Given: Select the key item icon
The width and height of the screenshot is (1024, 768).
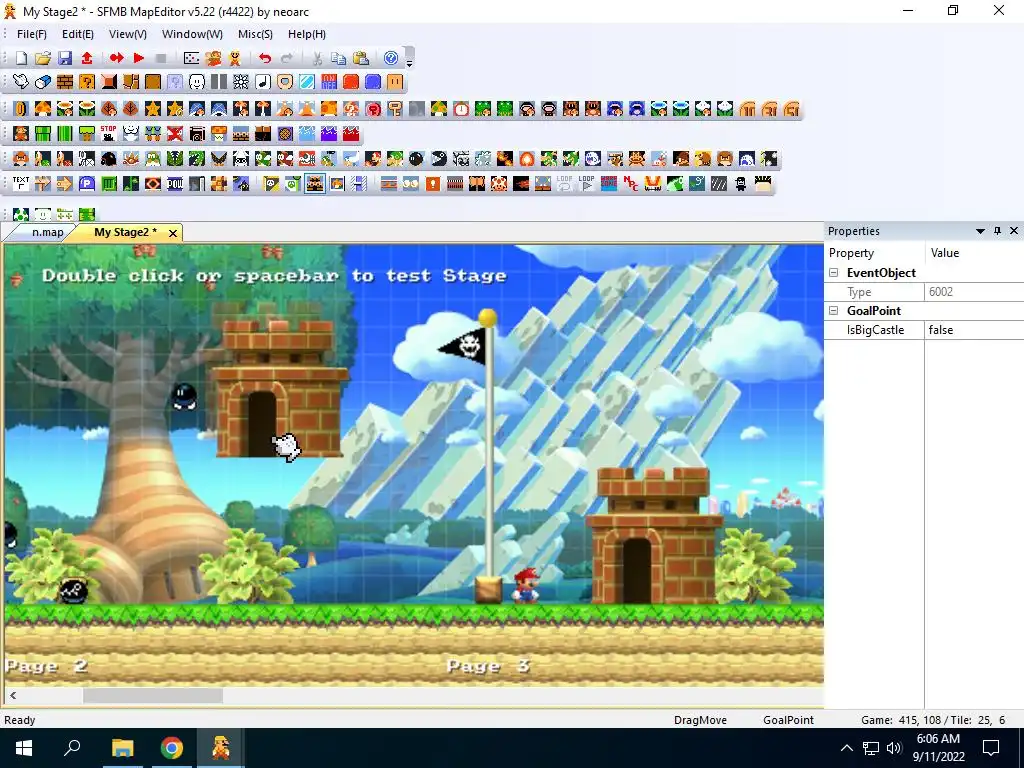Looking at the screenshot, I should (394, 108).
